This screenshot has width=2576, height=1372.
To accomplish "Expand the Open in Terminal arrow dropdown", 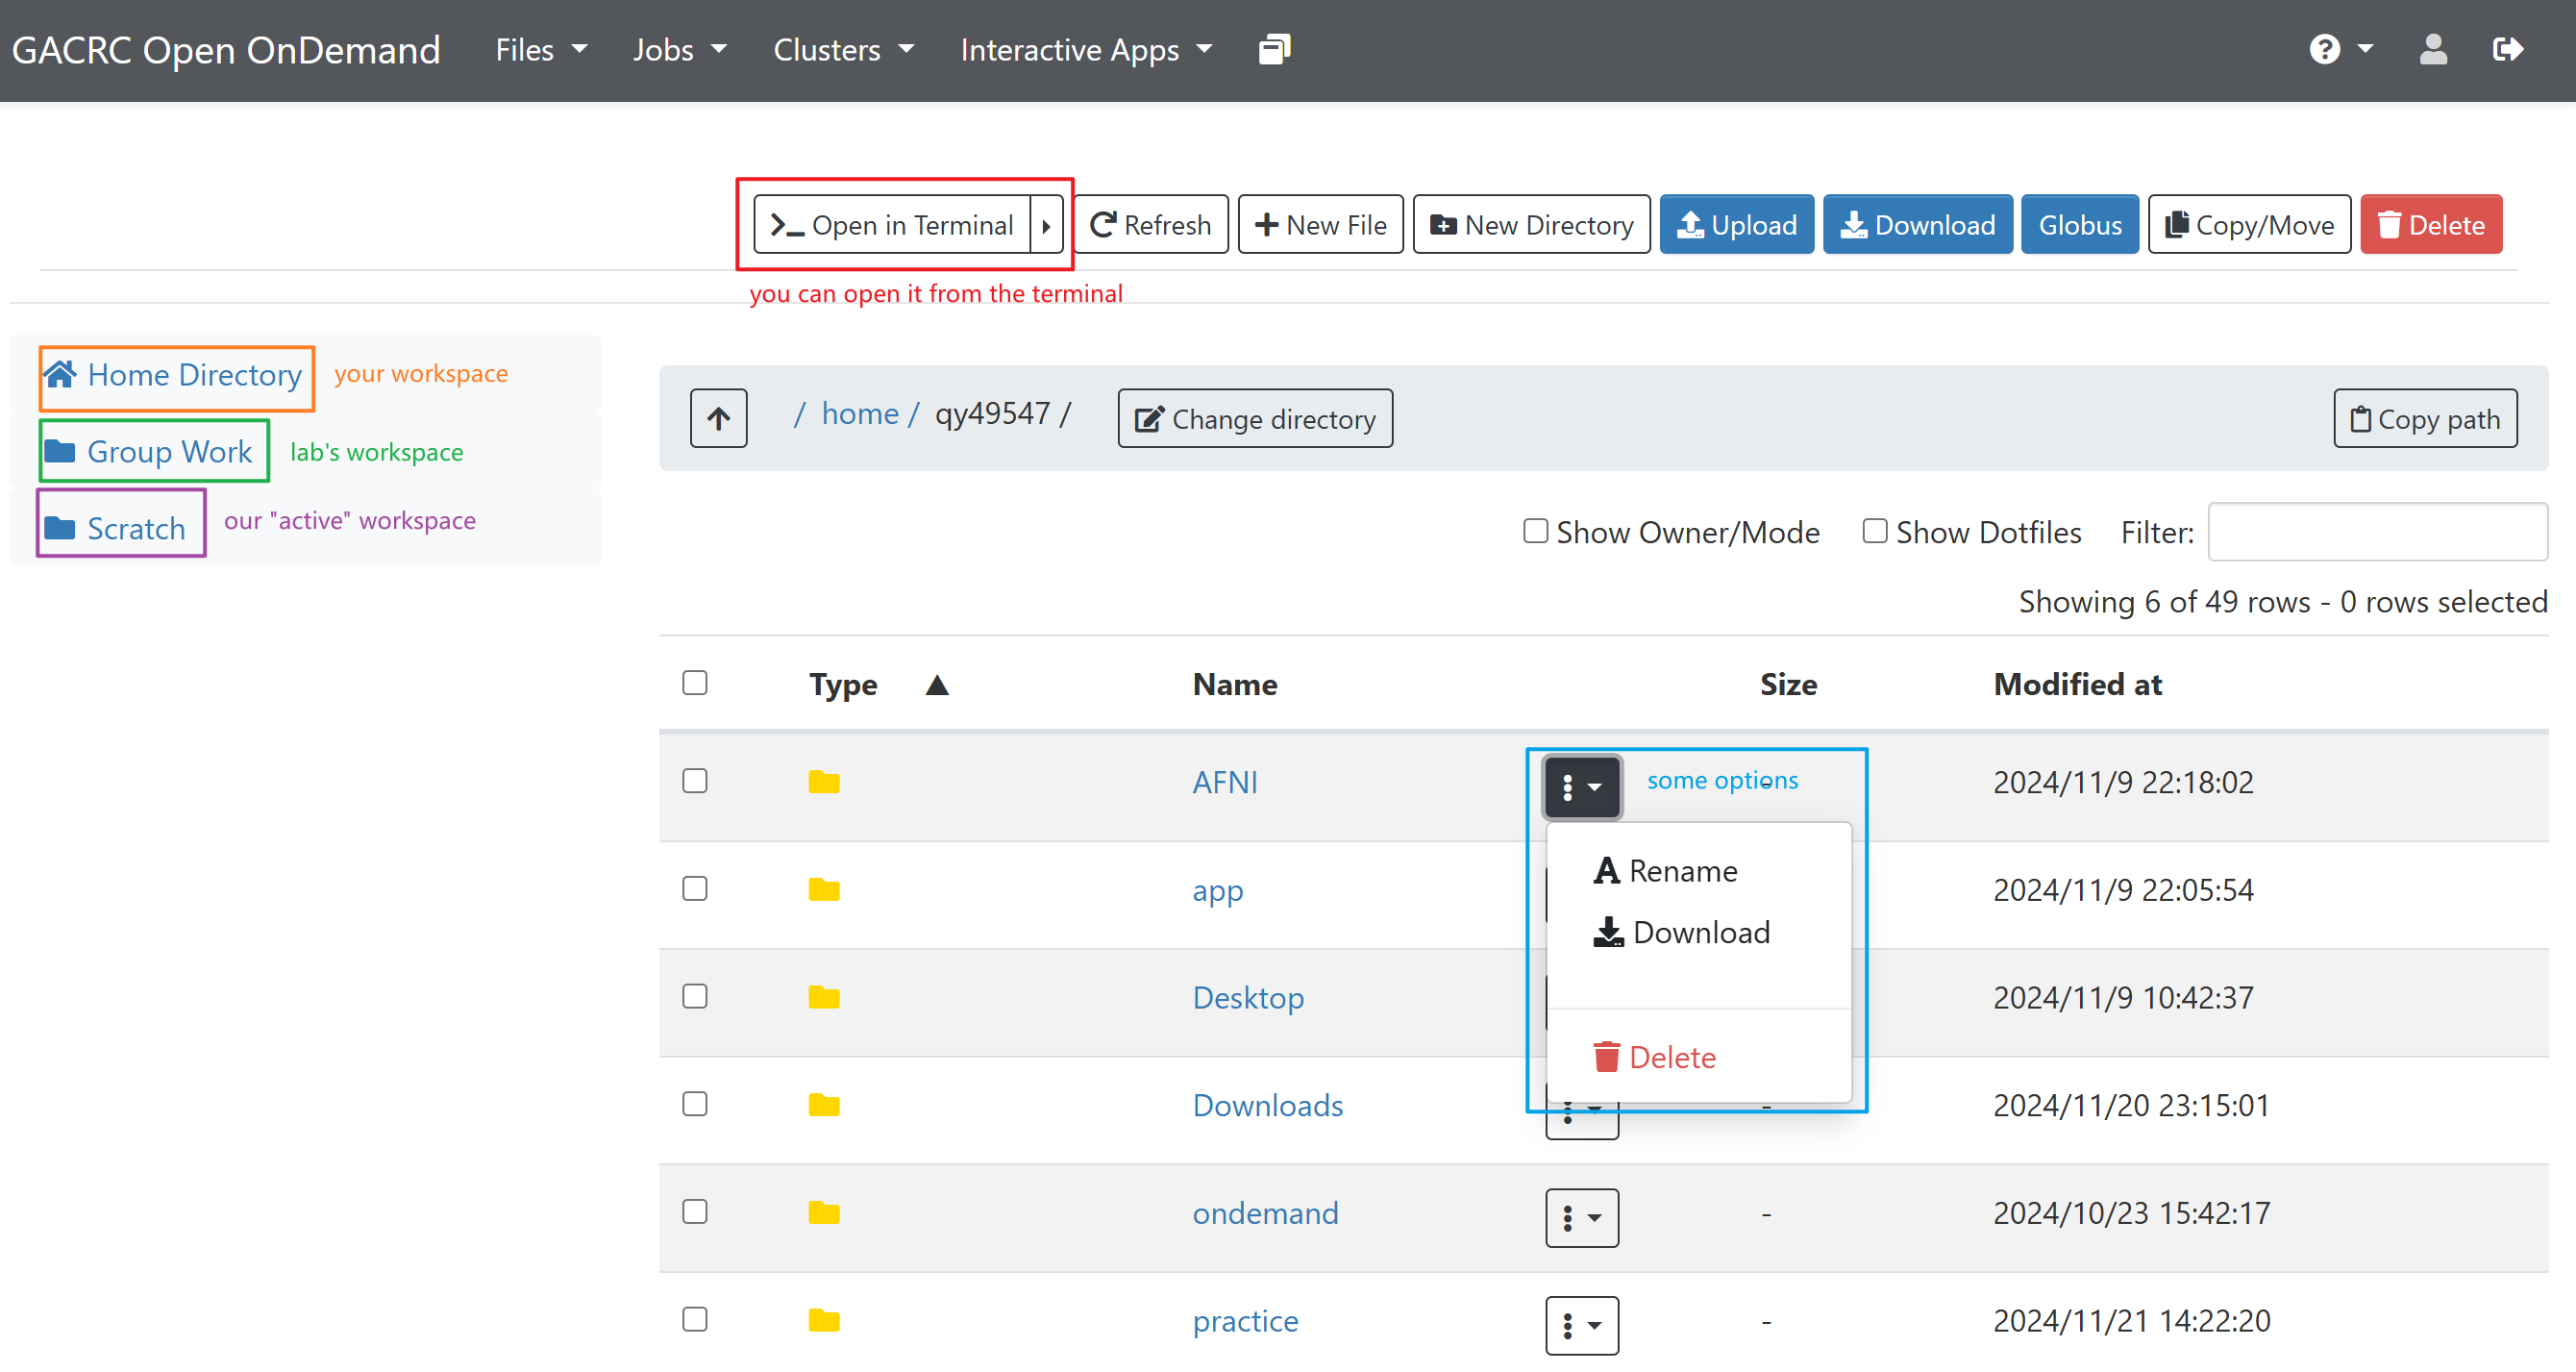I will pyautogui.click(x=1045, y=225).
